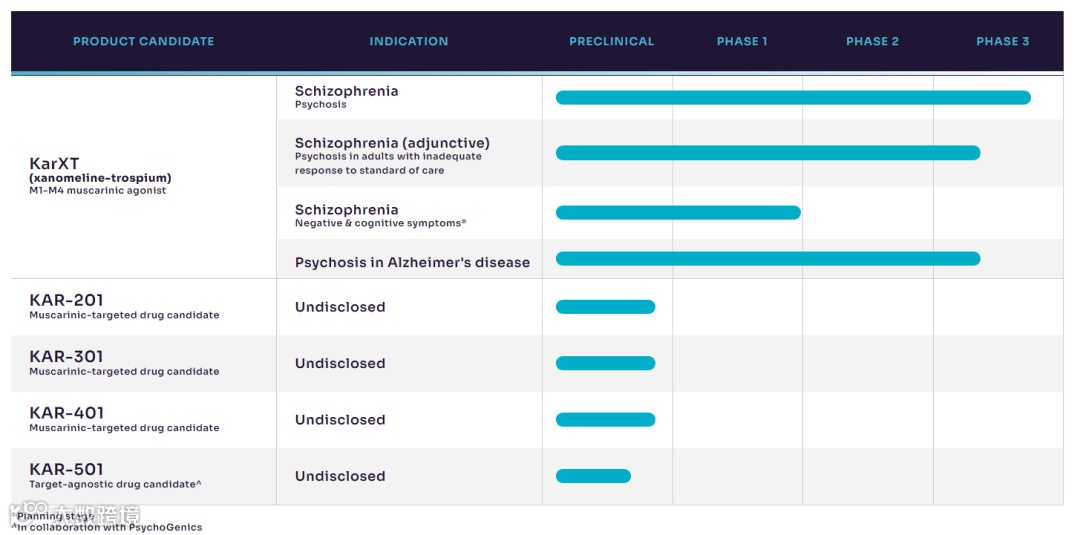Click the KAR-201 preclinical progress bar
Viewport: 1080px width, 535px height.
point(605,307)
